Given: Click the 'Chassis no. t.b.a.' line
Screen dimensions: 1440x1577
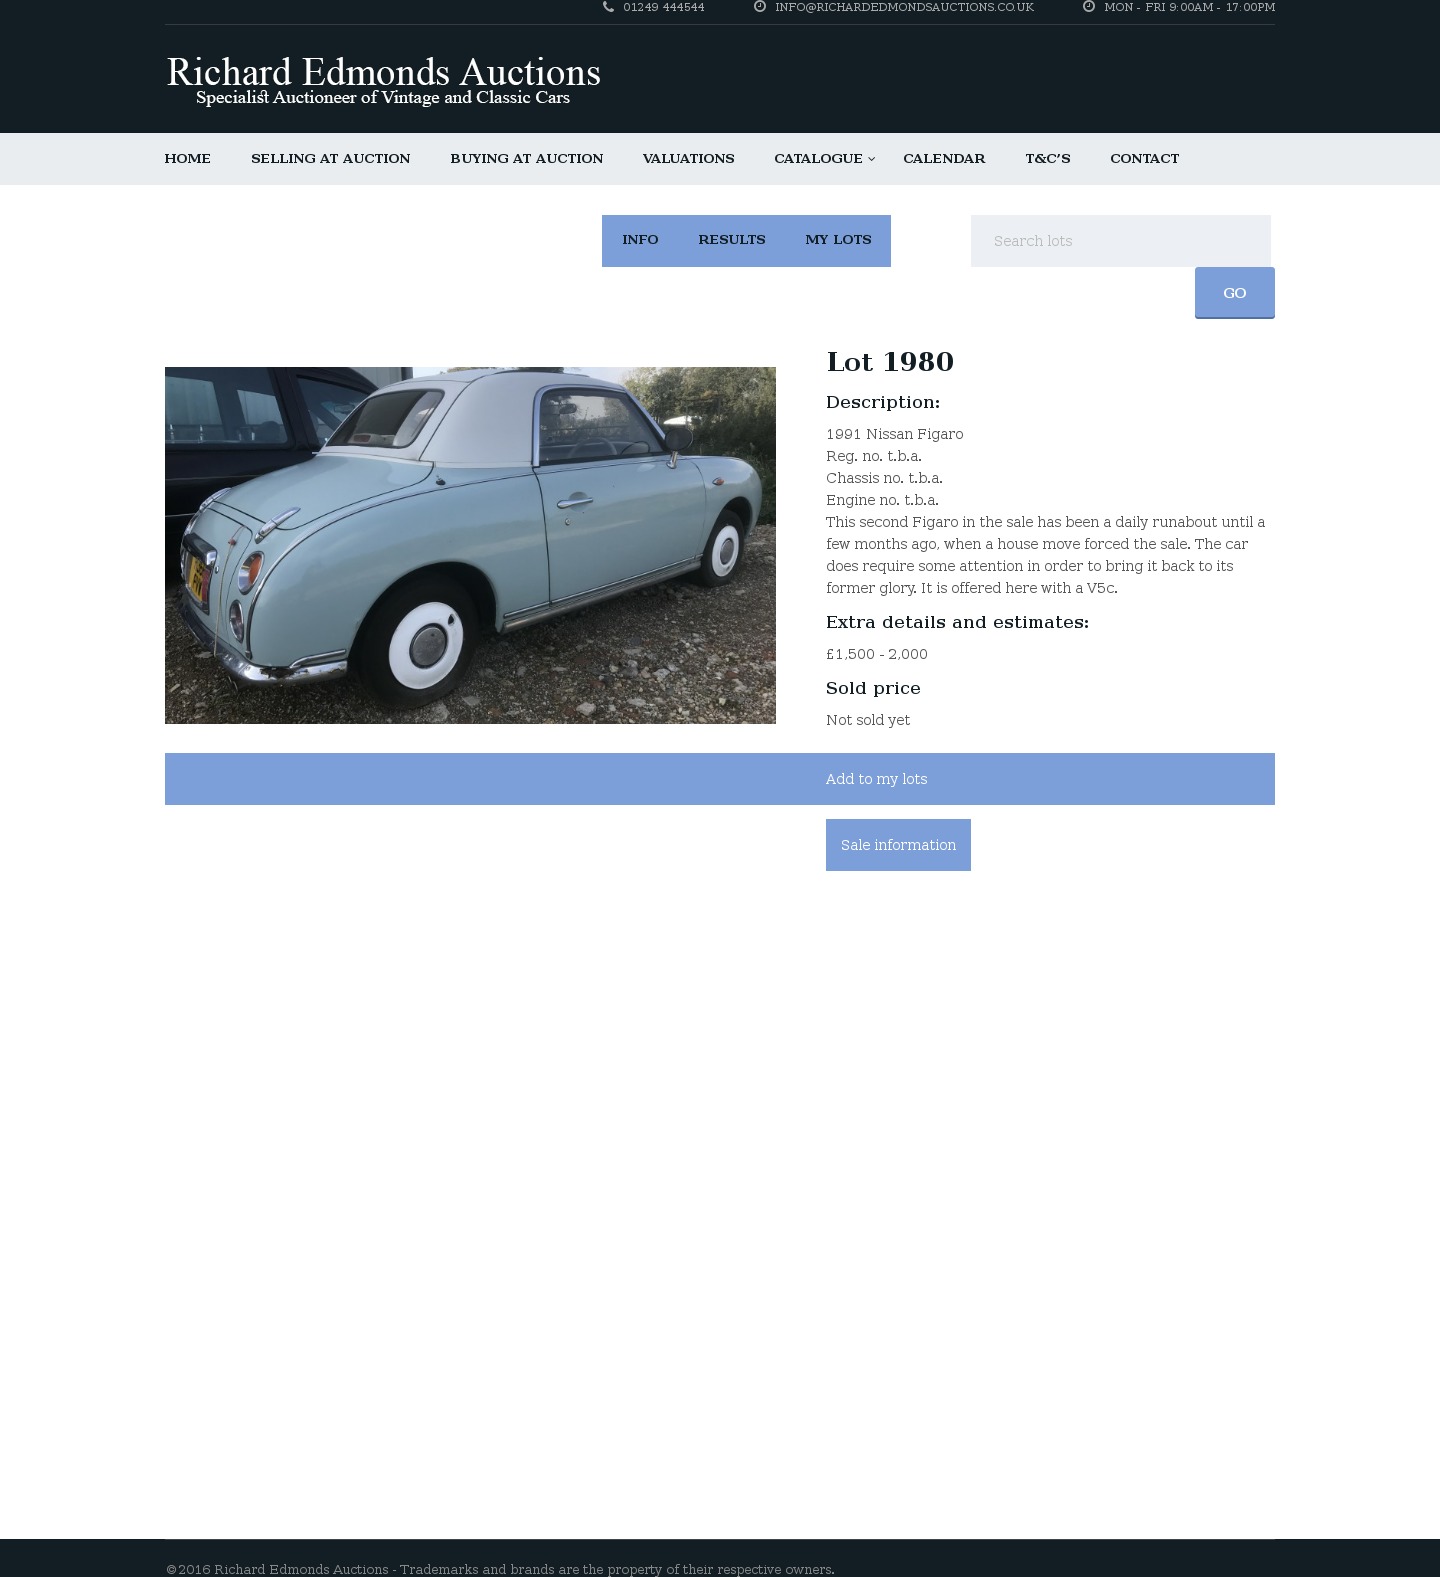Looking at the screenshot, I should (x=884, y=478).
